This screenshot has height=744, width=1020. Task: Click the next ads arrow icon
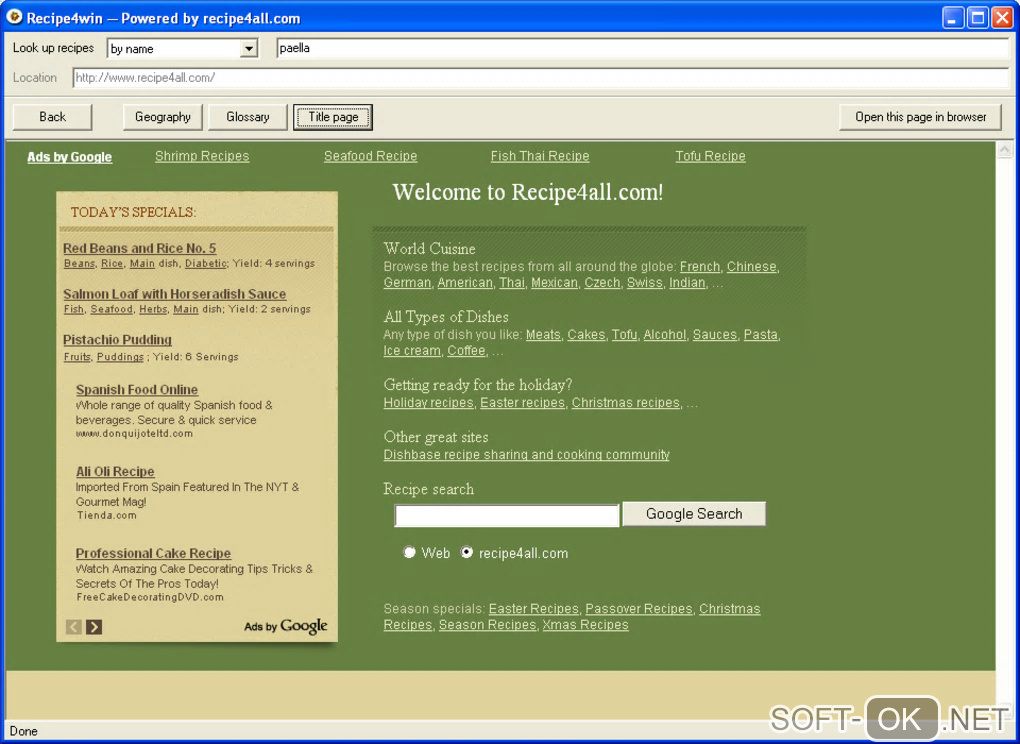94,627
